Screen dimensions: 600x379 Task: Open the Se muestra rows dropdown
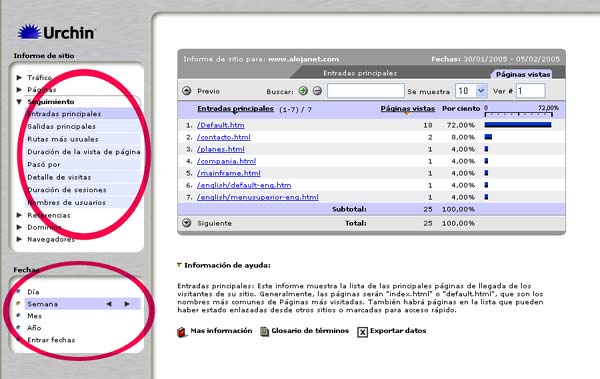tap(481, 91)
